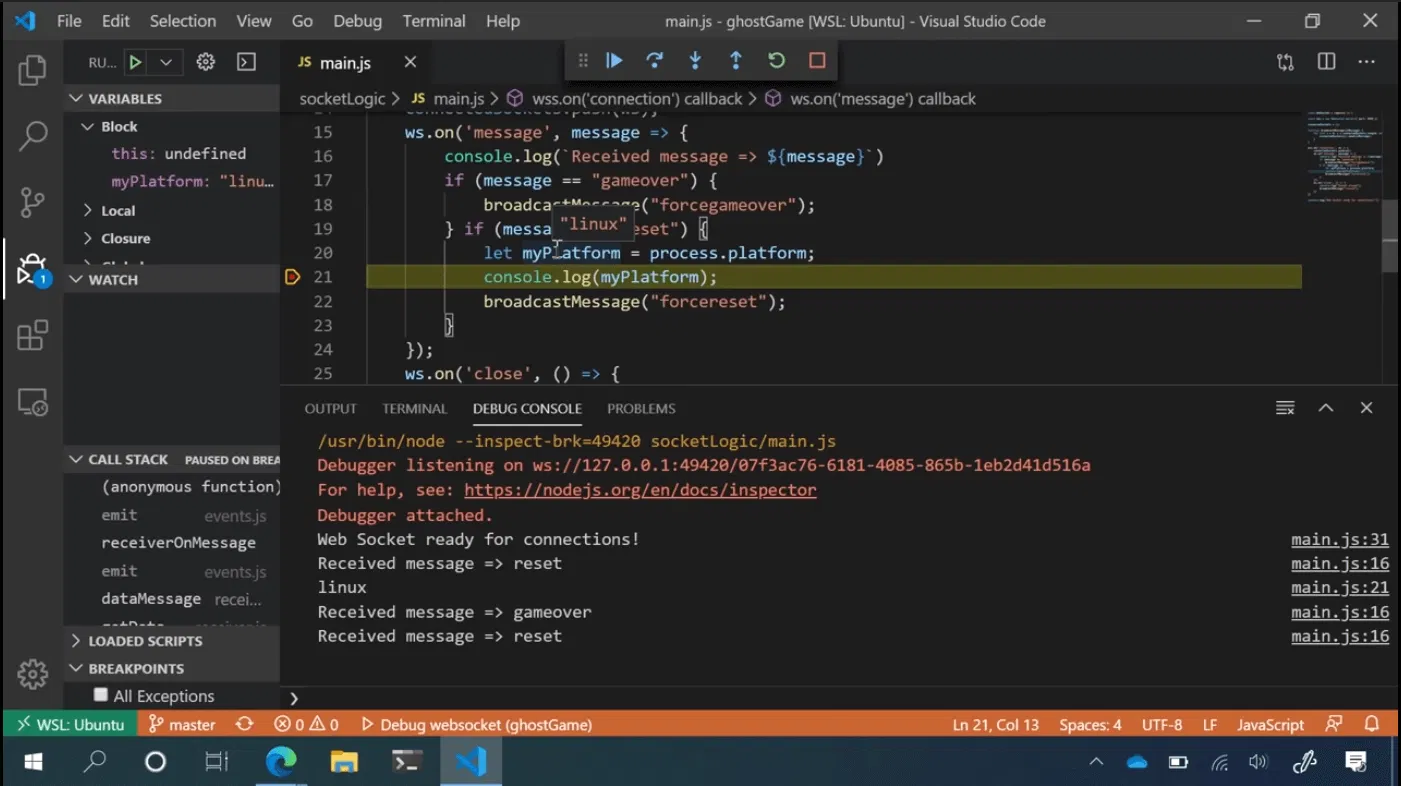
Task: Select the Run and Debug activity icon
Action: 31,268
